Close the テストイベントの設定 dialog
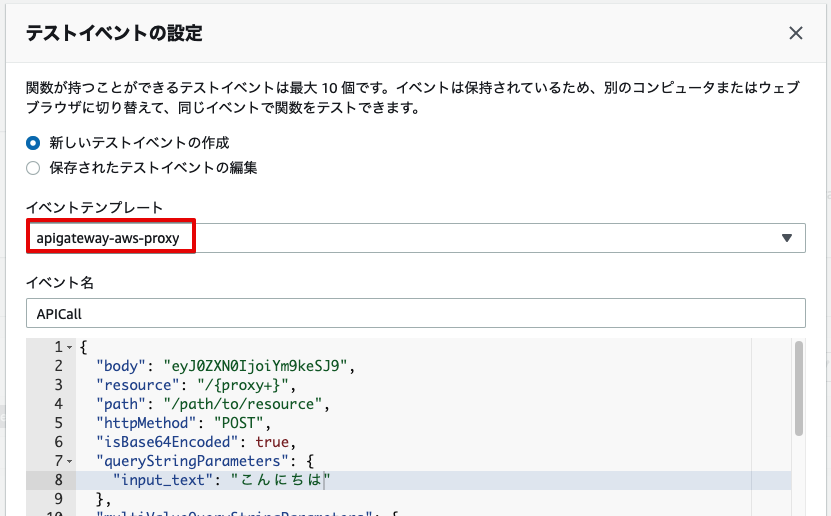 tap(795, 33)
